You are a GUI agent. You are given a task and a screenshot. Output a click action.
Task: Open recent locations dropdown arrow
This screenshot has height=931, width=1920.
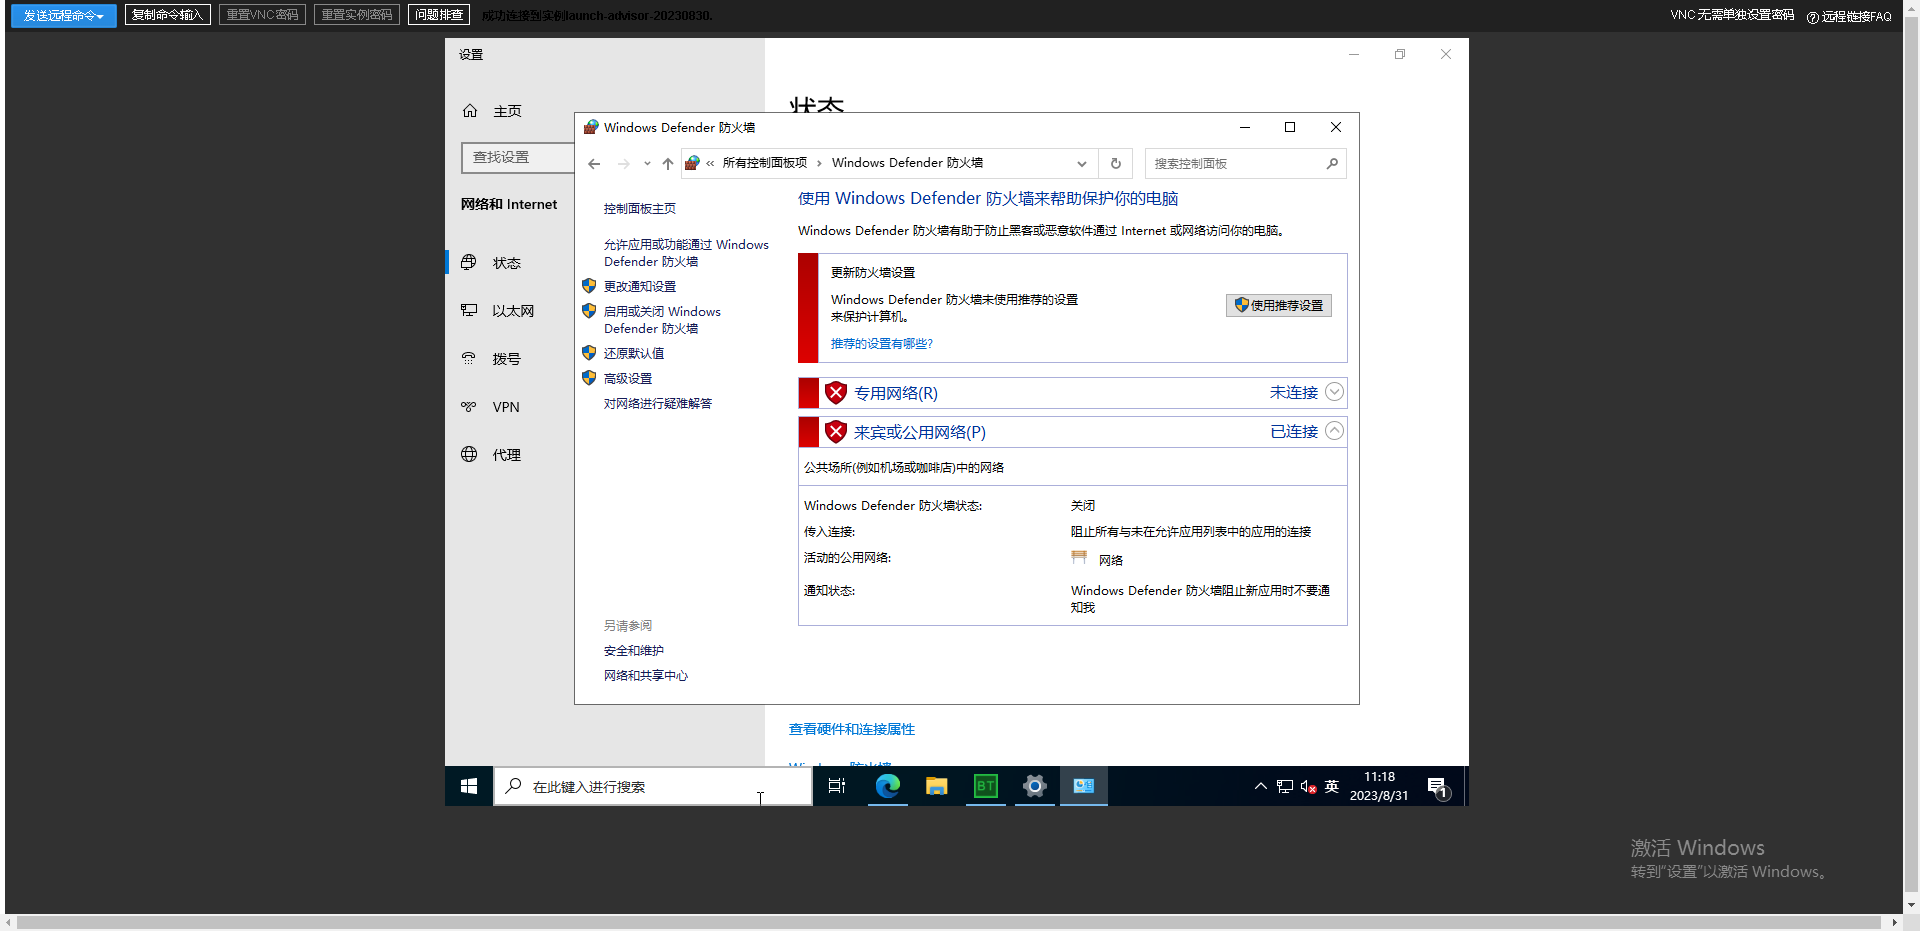(x=647, y=164)
